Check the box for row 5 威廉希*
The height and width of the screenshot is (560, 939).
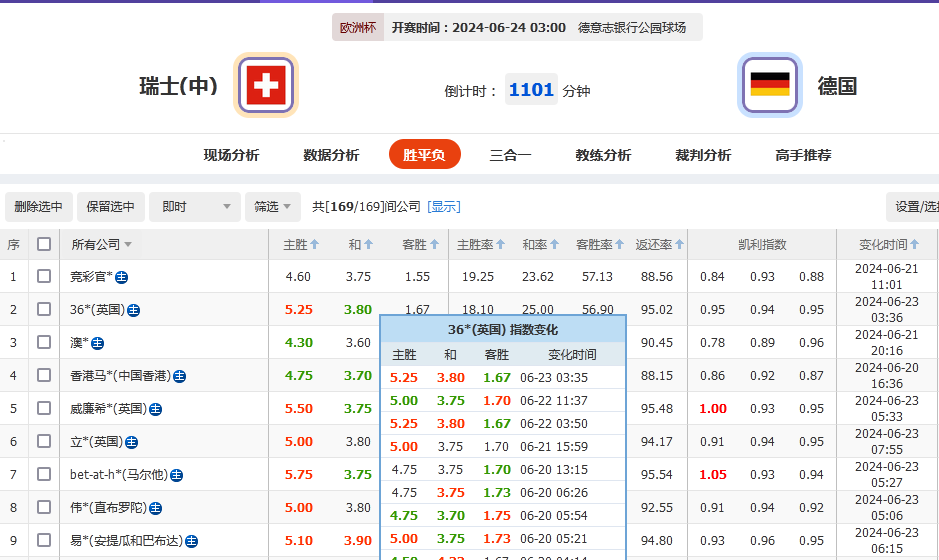tap(44, 409)
